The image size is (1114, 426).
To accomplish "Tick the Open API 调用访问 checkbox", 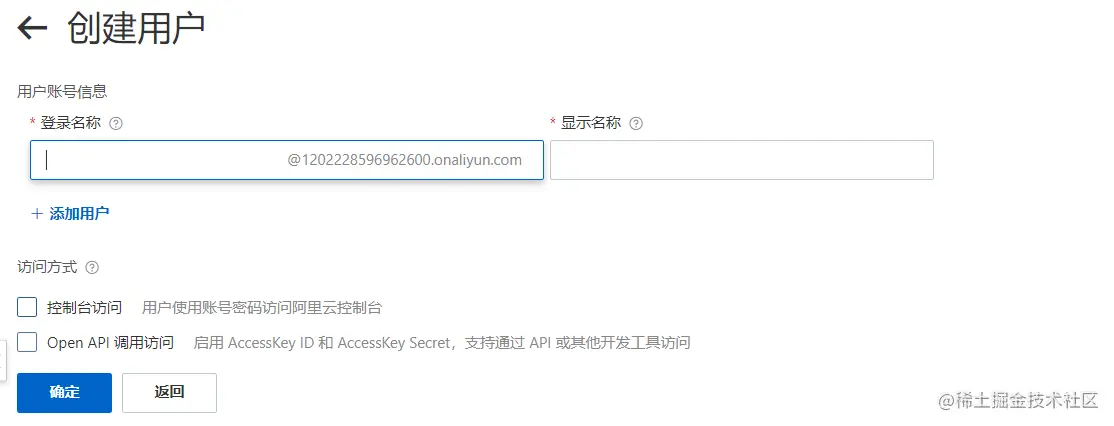I will [x=27, y=342].
